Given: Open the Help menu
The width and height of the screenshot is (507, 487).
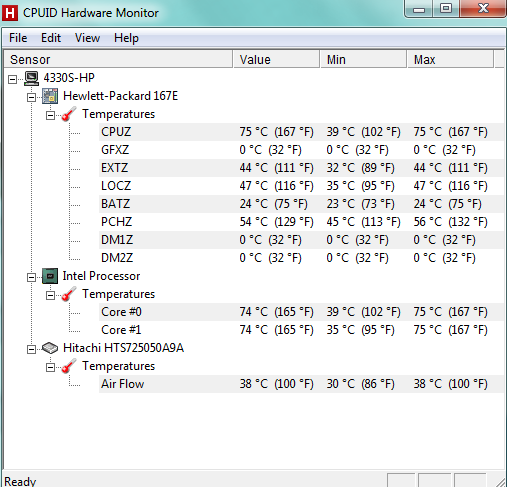Looking at the screenshot, I should click(126, 38).
